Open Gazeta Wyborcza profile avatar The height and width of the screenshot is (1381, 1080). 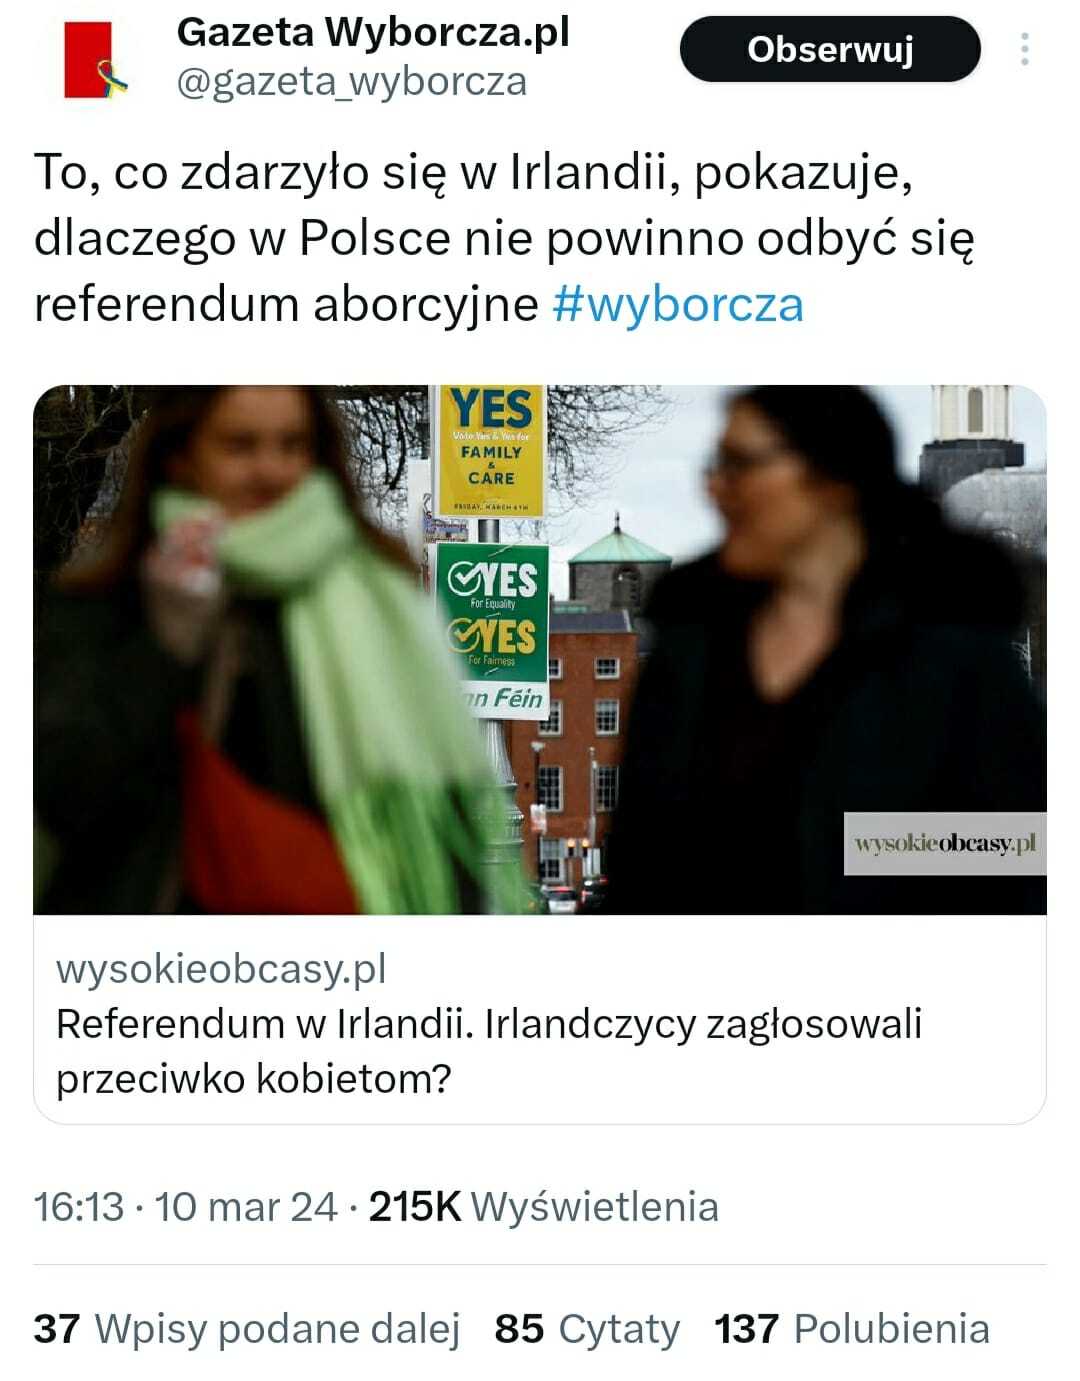(x=96, y=61)
